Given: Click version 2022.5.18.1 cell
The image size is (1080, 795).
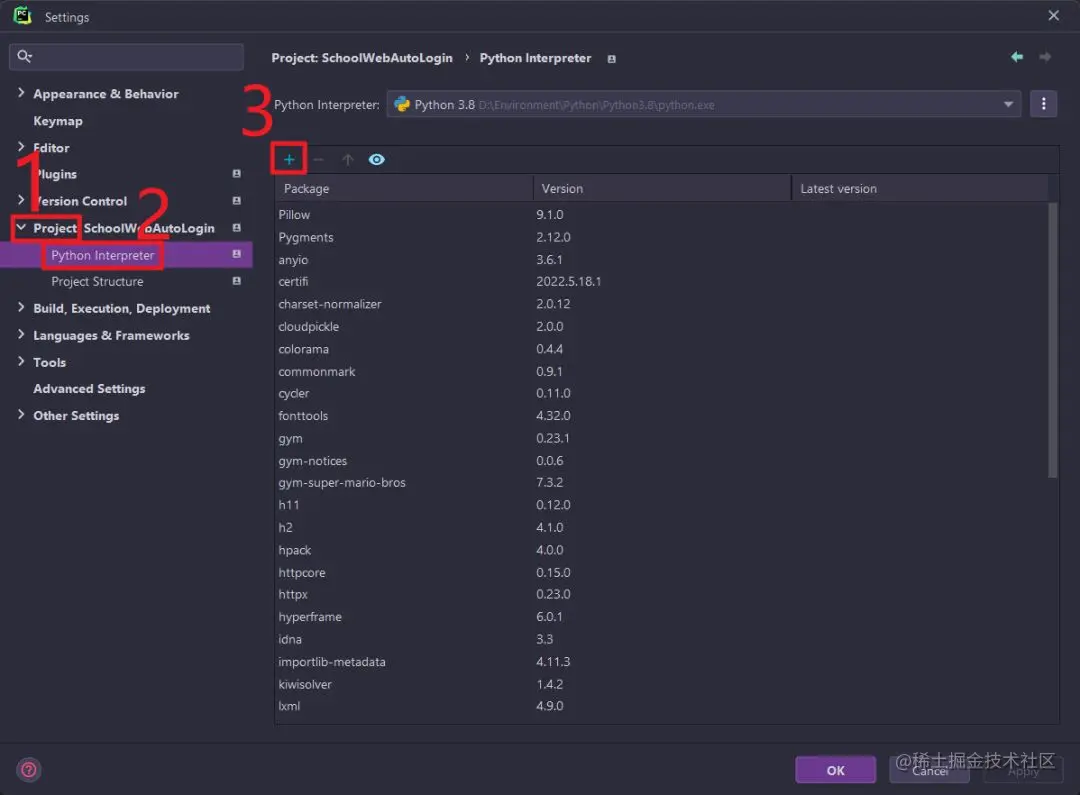Looking at the screenshot, I should 568,282.
